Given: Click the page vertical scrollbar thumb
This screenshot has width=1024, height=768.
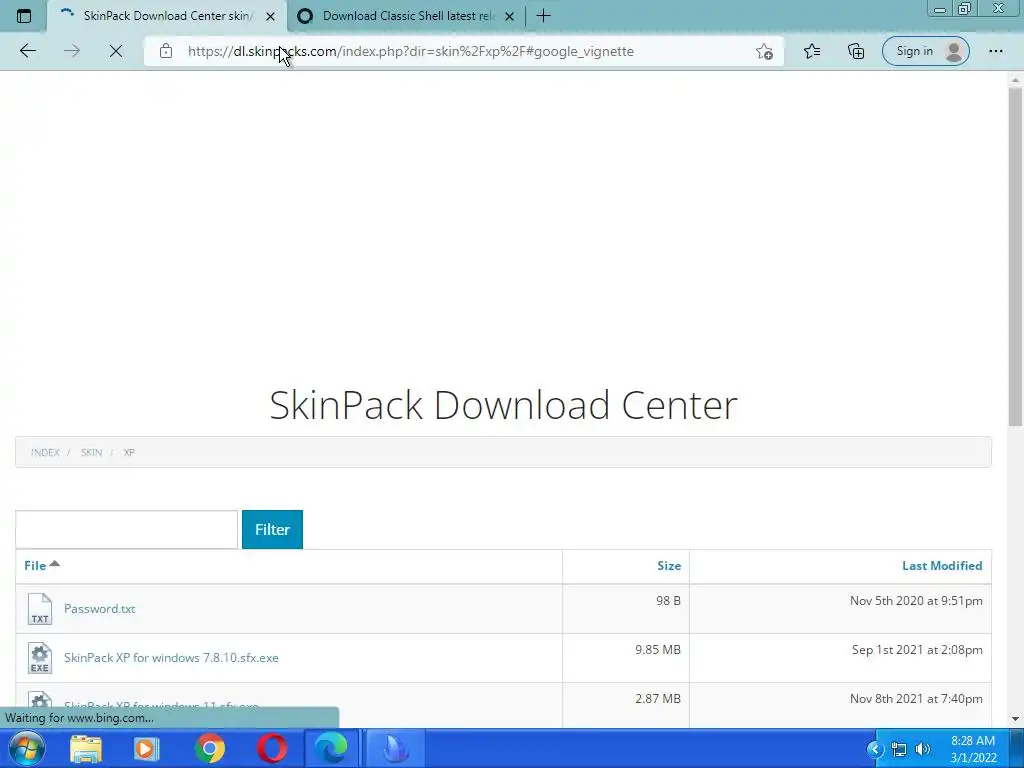Looking at the screenshot, I should pyautogui.click(x=1015, y=257).
